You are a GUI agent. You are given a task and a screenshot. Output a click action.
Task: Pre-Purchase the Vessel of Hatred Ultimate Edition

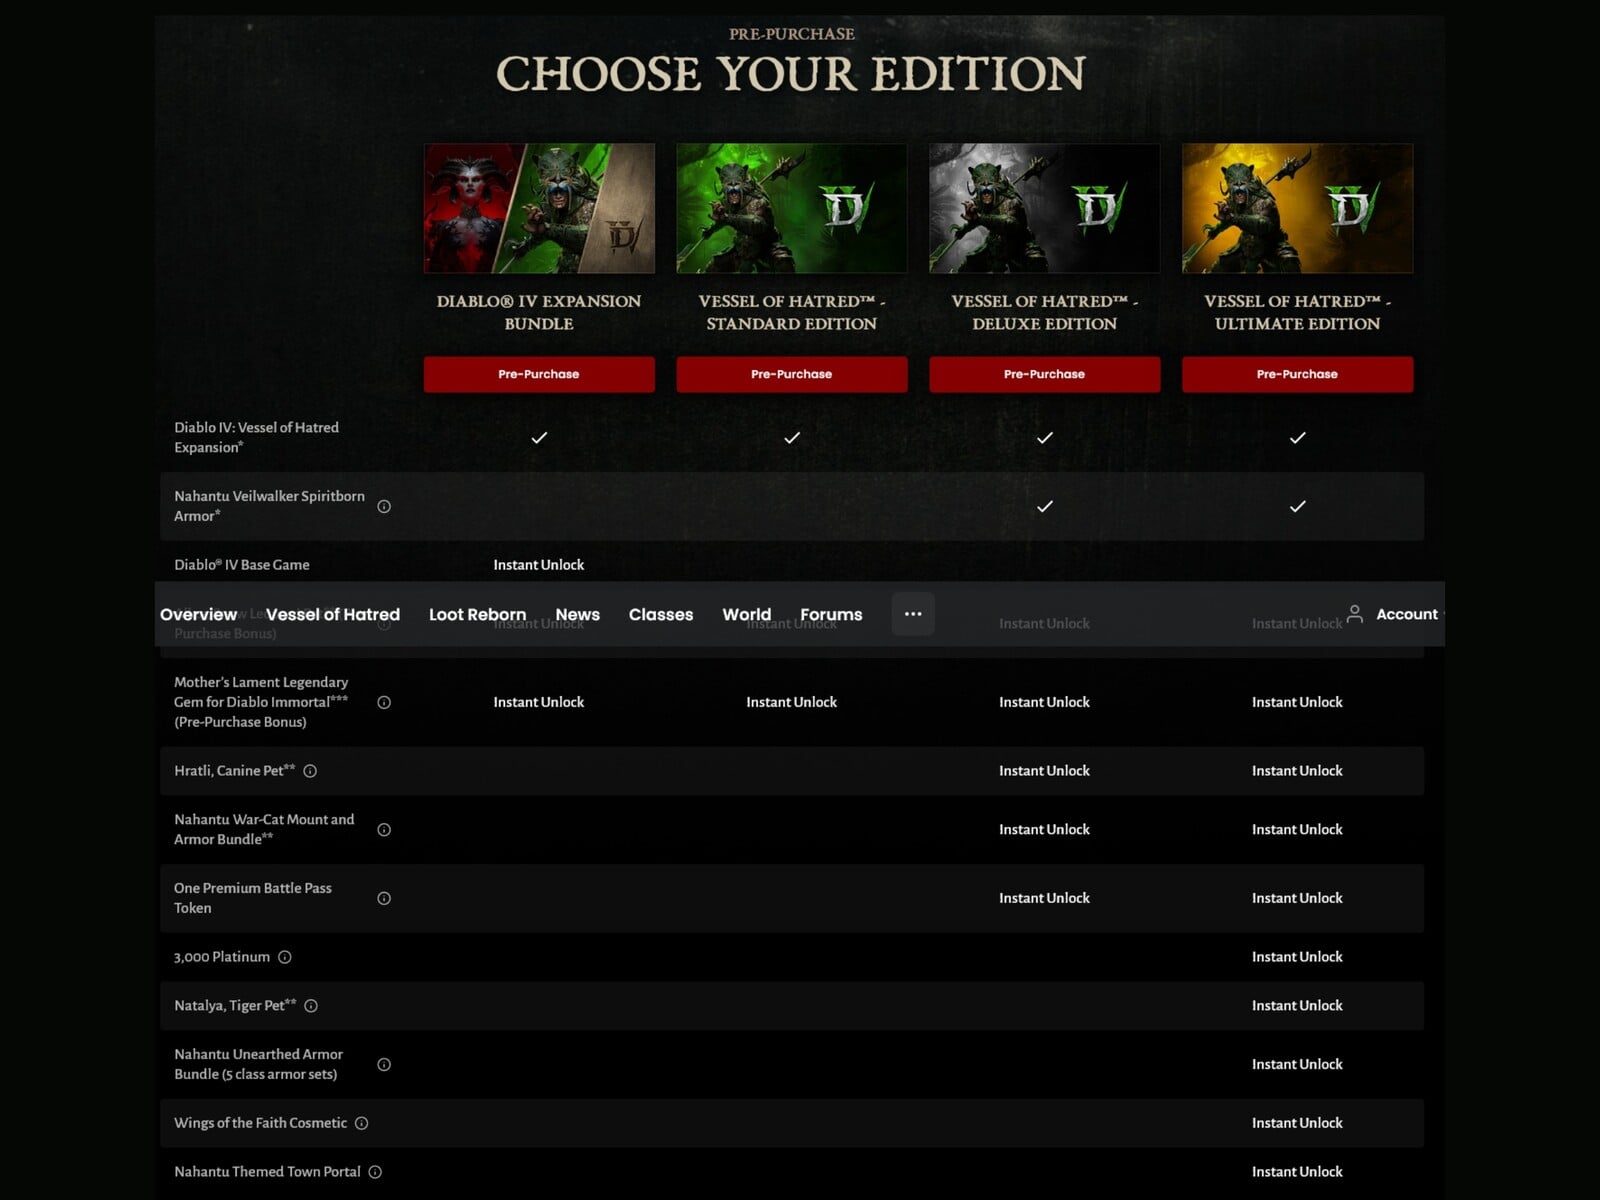point(1297,374)
